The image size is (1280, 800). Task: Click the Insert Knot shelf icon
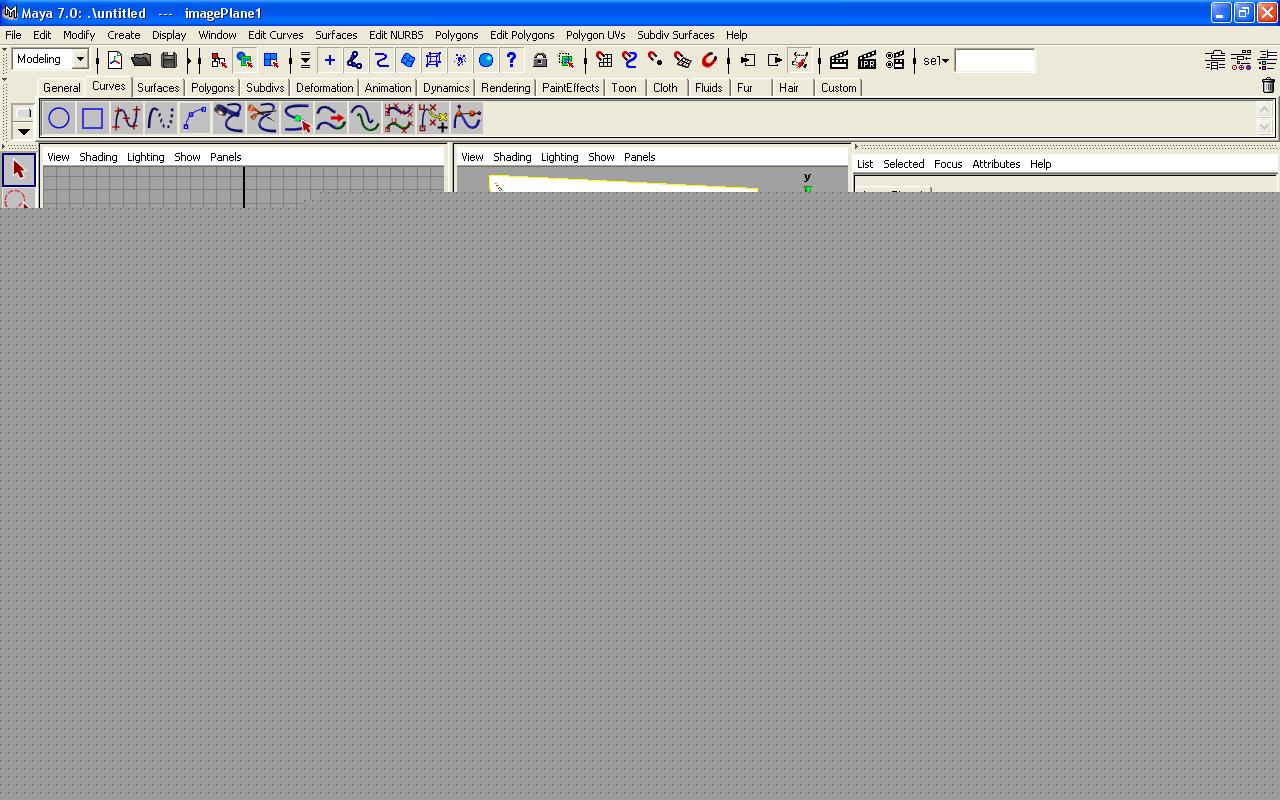(297, 118)
